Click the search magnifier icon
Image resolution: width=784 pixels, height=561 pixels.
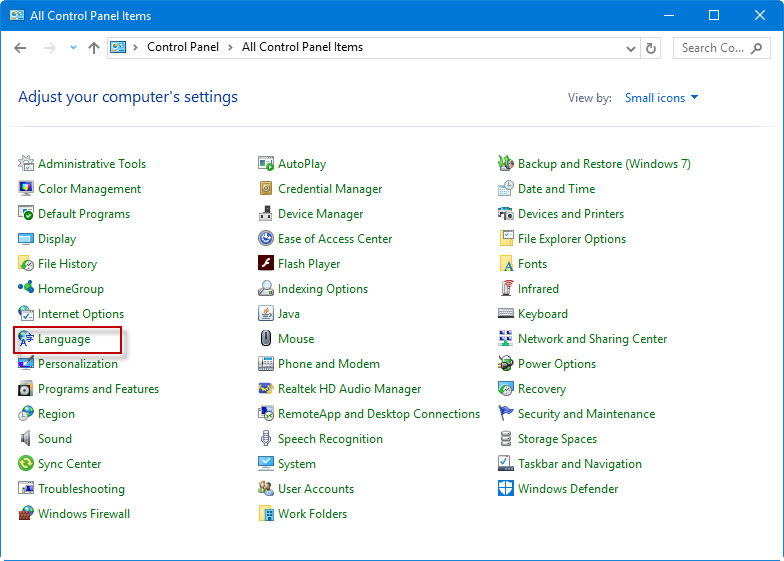pos(757,48)
